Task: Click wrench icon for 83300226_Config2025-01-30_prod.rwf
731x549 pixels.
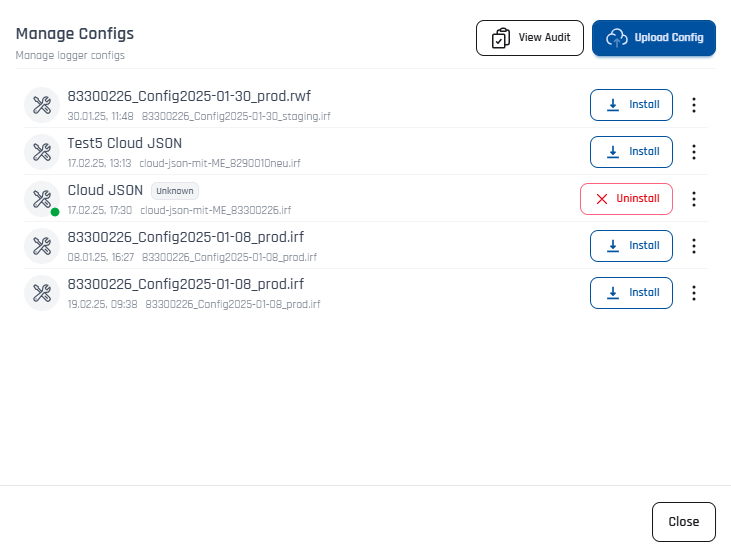Action: (42, 105)
